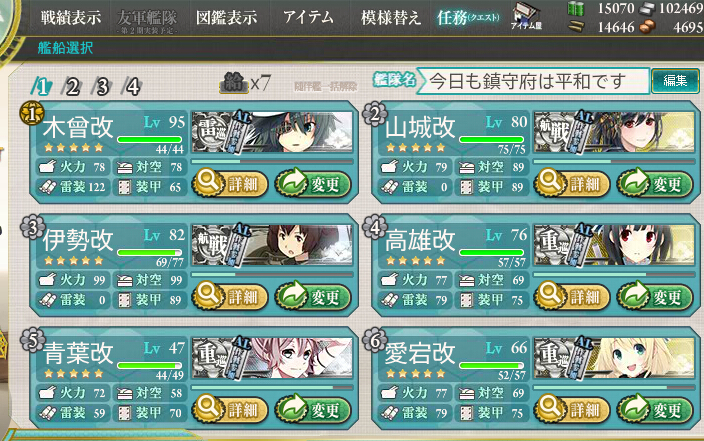
Task: Click 変更 for 伊勢改
Action: pos(313,297)
